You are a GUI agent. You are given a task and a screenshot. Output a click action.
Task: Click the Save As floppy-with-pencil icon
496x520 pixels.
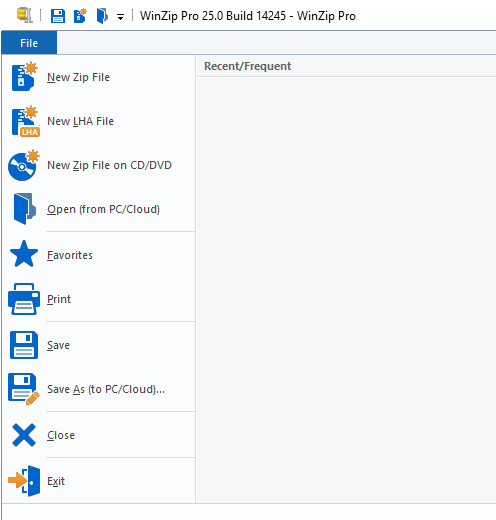24,389
